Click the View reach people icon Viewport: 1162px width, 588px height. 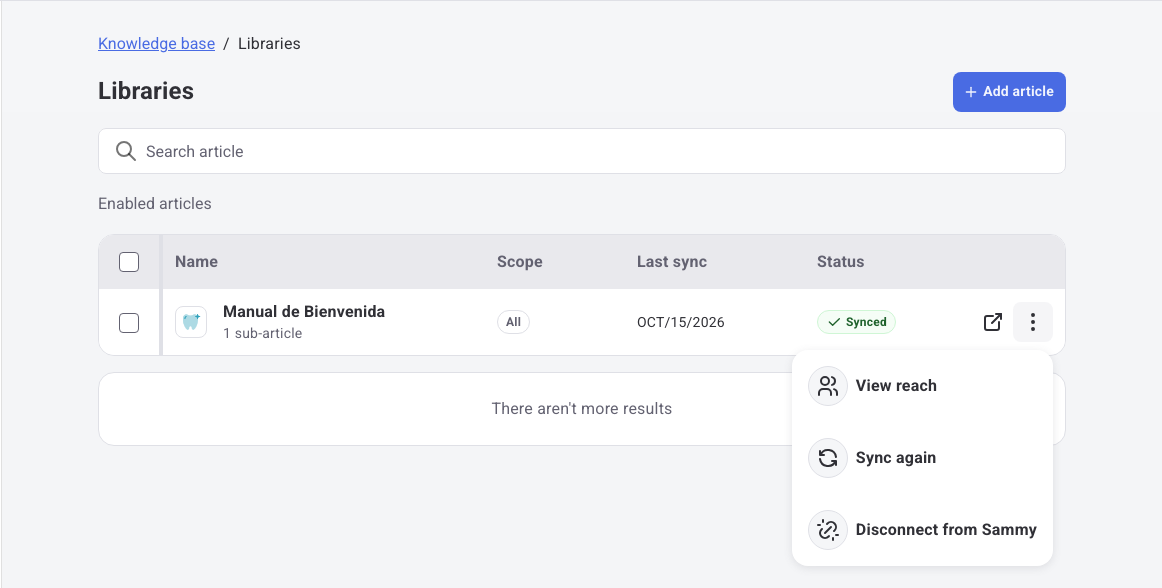click(827, 386)
